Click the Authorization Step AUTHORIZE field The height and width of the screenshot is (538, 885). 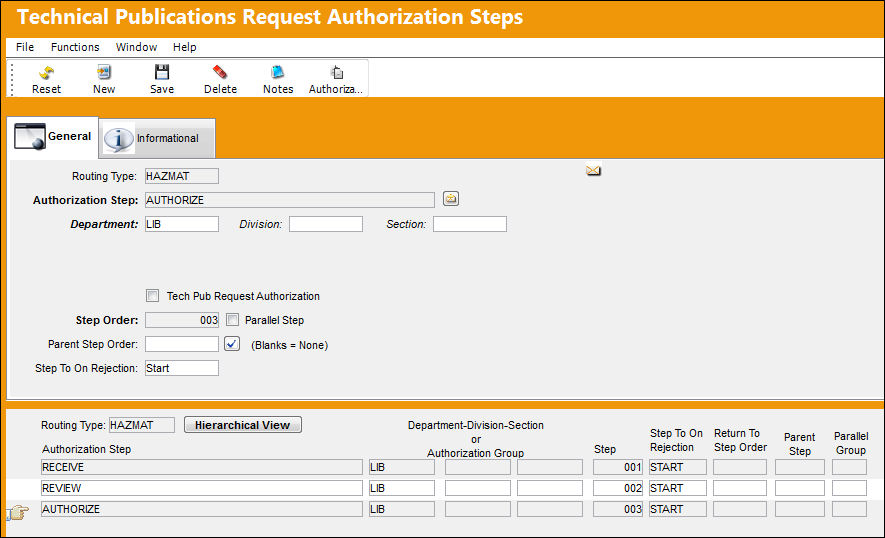pyautogui.click(x=290, y=200)
